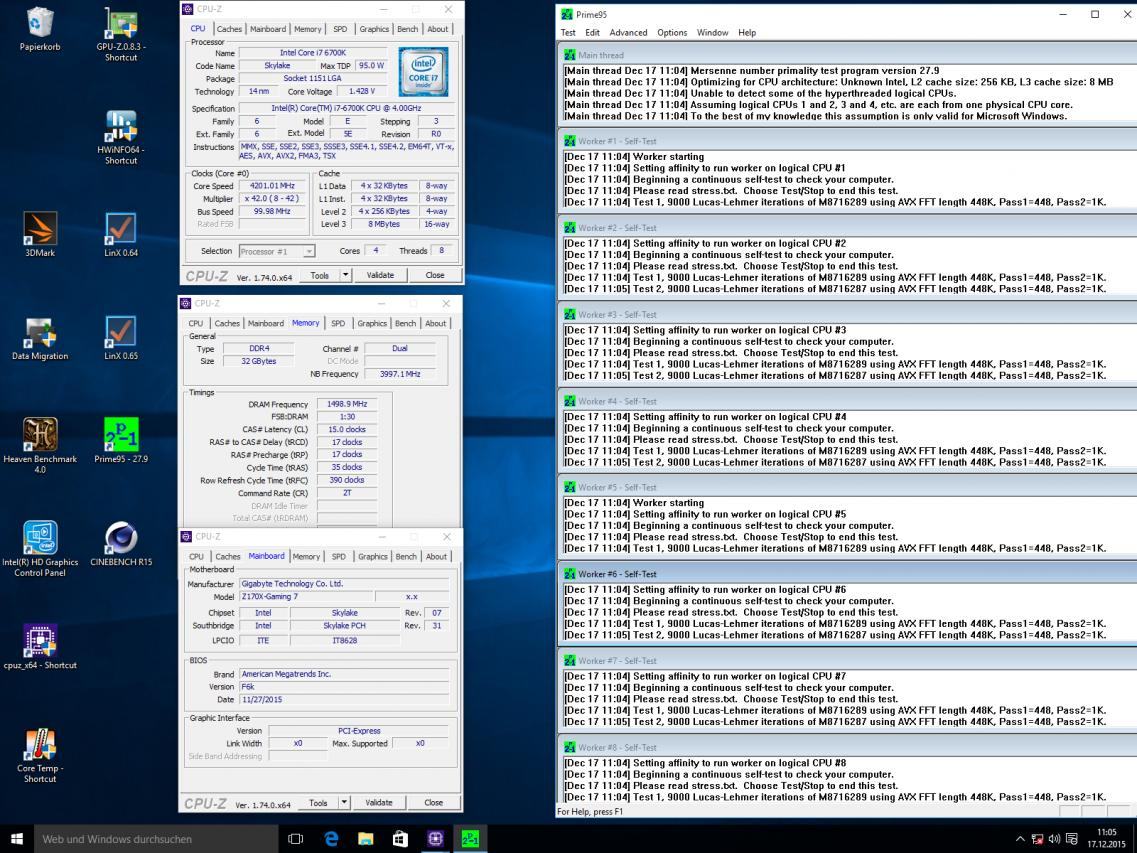The width and height of the screenshot is (1137, 853).
Task: Click the Intel Core i7 6700K name field
Action: coord(313,52)
